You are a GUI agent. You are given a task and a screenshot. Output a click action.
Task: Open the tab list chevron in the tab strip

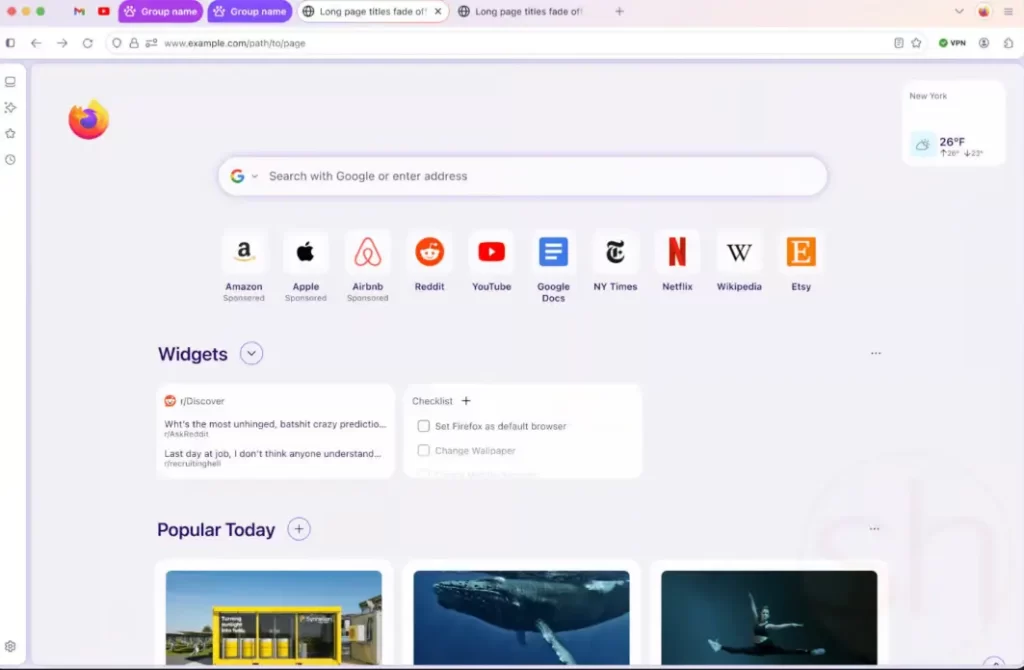click(x=959, y=11)
